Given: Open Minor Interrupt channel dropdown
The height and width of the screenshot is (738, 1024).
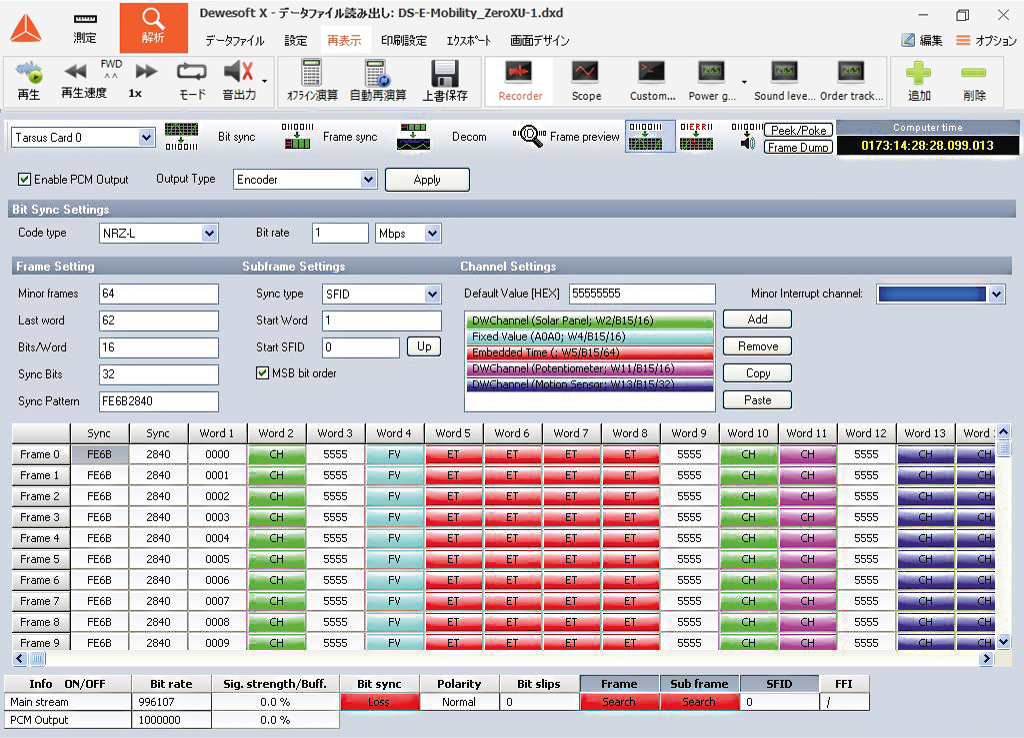Looking at the screenshot, I should tap(996, 294).
